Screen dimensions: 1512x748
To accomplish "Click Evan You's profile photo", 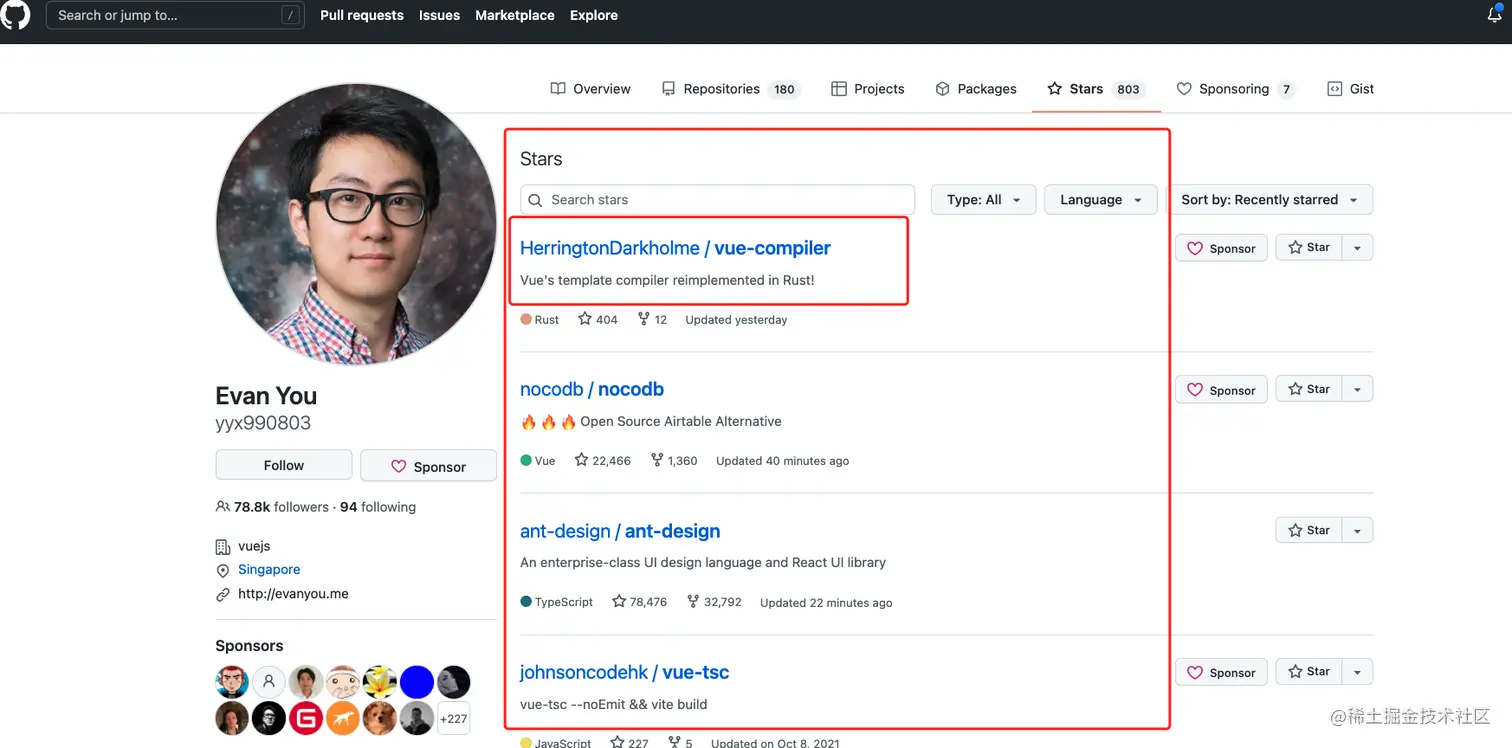I will (356, 224).
